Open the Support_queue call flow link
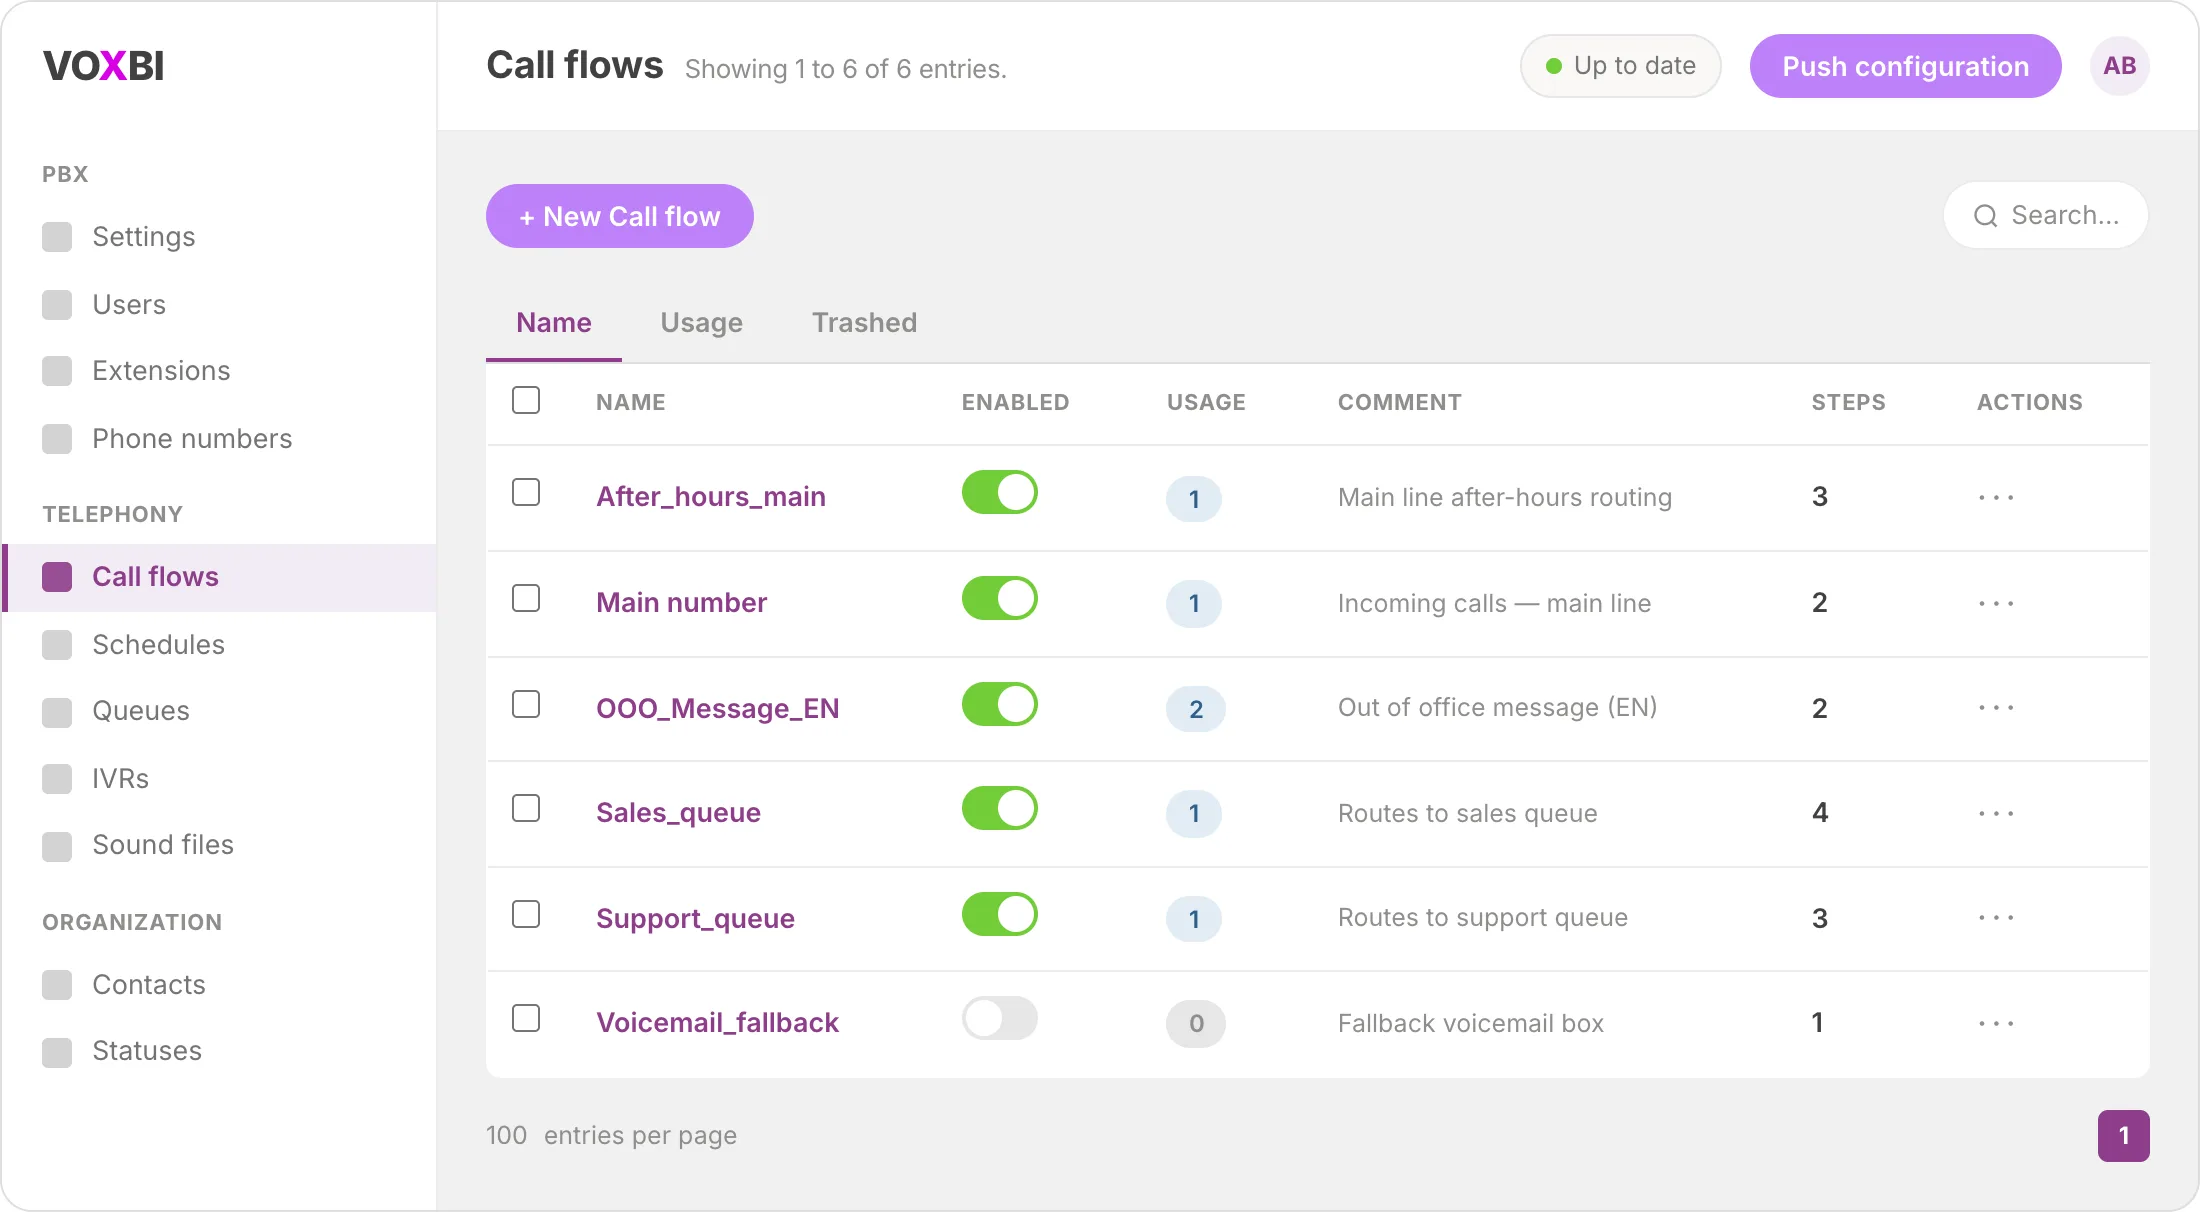Viewport: 2200px width, 1212px height. point(695,919)
